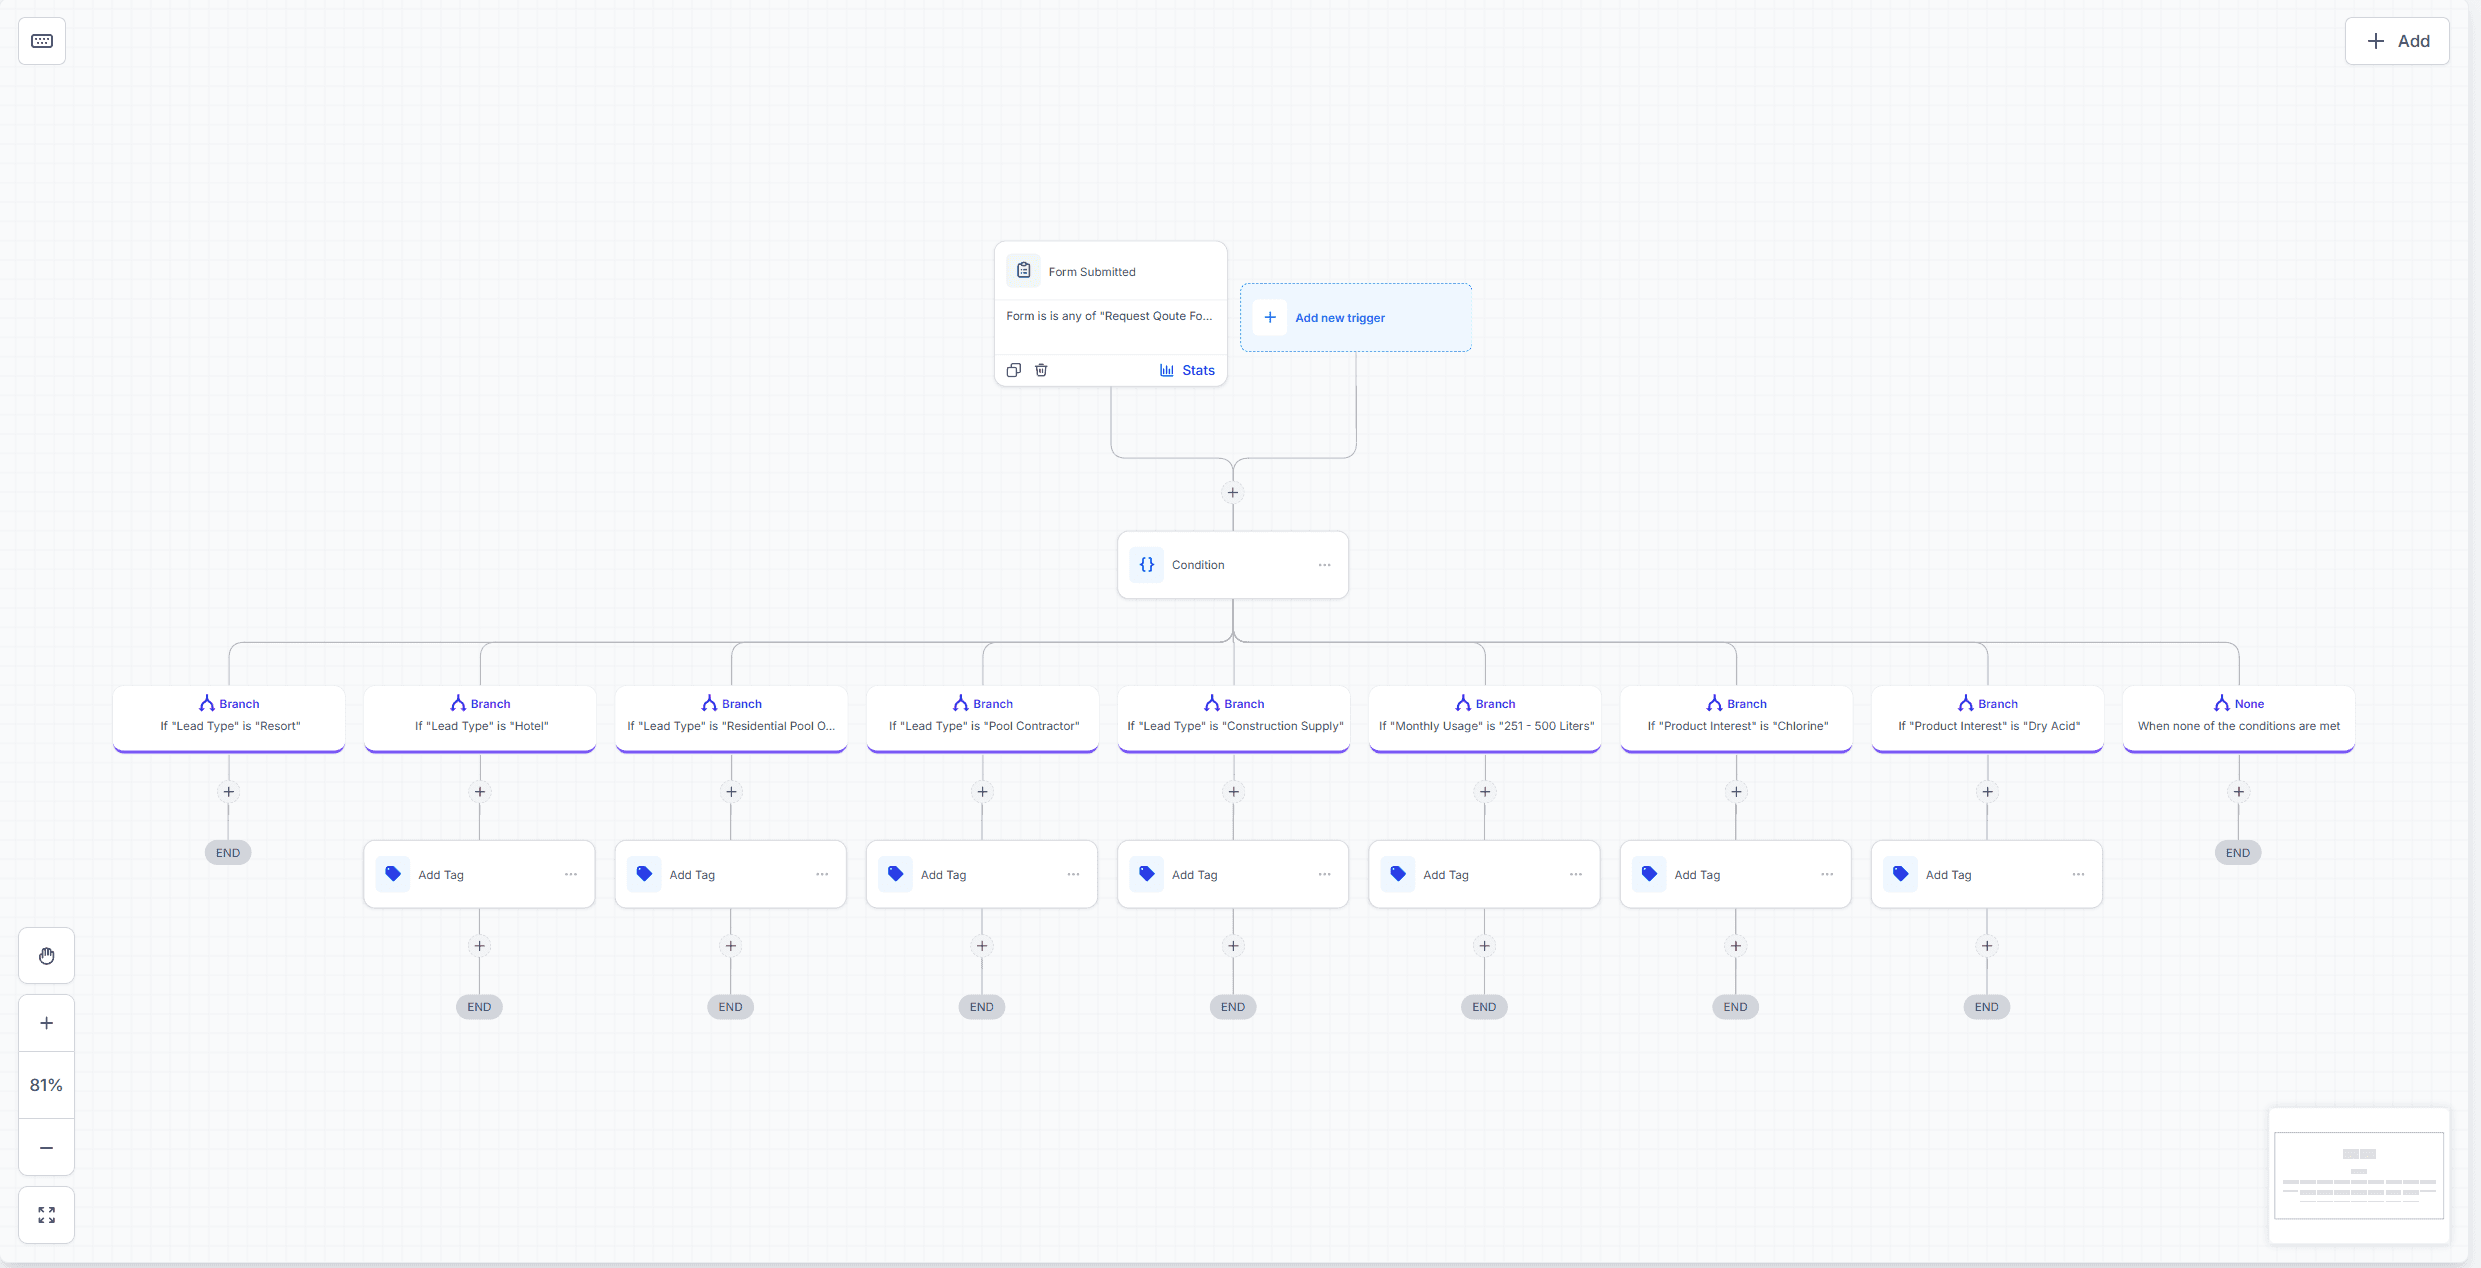The image size is (2481, 1268).
Task: Open options for Dry Acid Add Tag
Action: coord(2078,874)
